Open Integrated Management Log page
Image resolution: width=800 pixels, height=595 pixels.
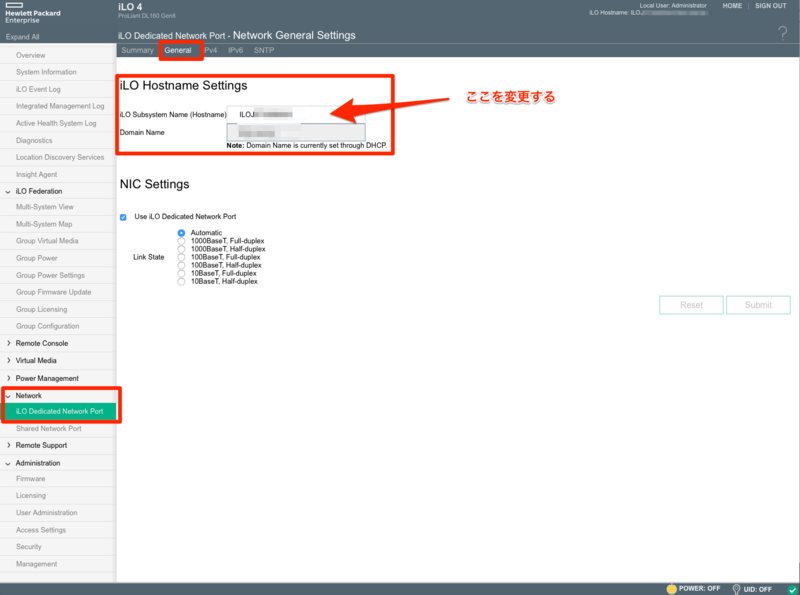point(58,106)
